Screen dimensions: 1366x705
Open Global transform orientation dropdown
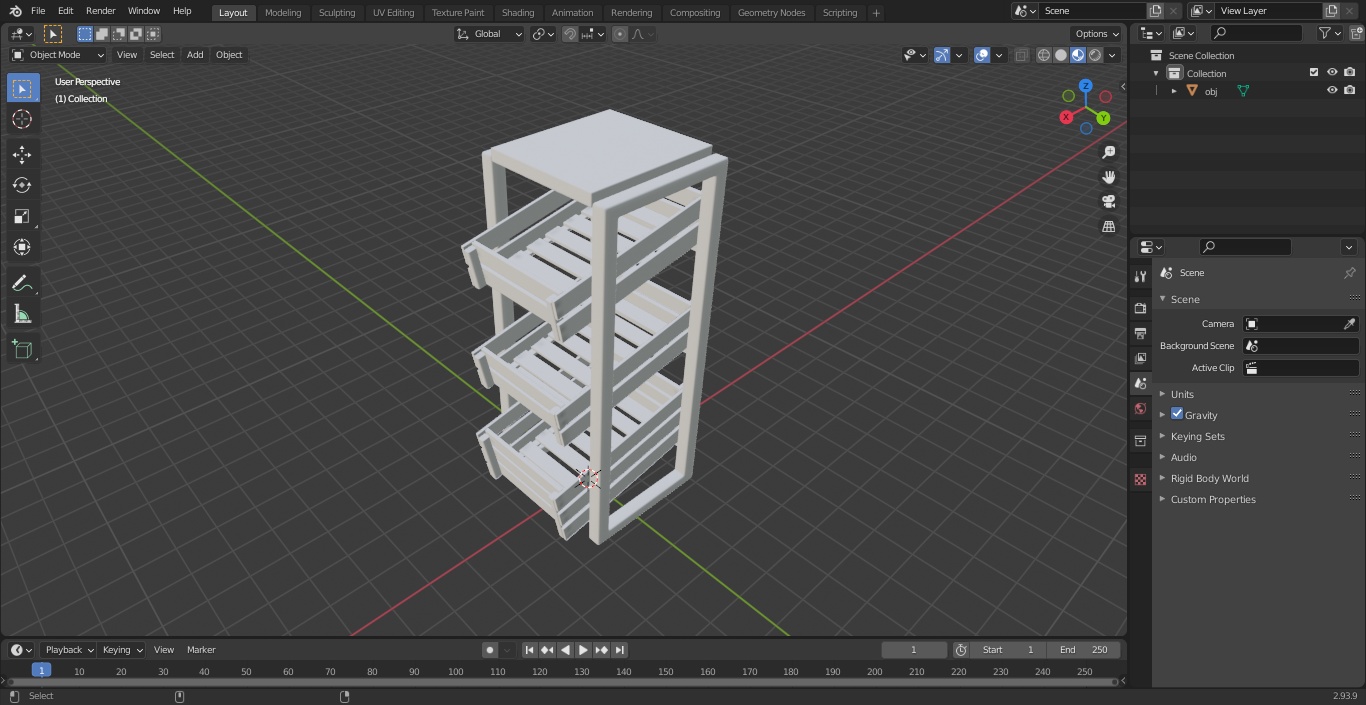coord(489,34)
